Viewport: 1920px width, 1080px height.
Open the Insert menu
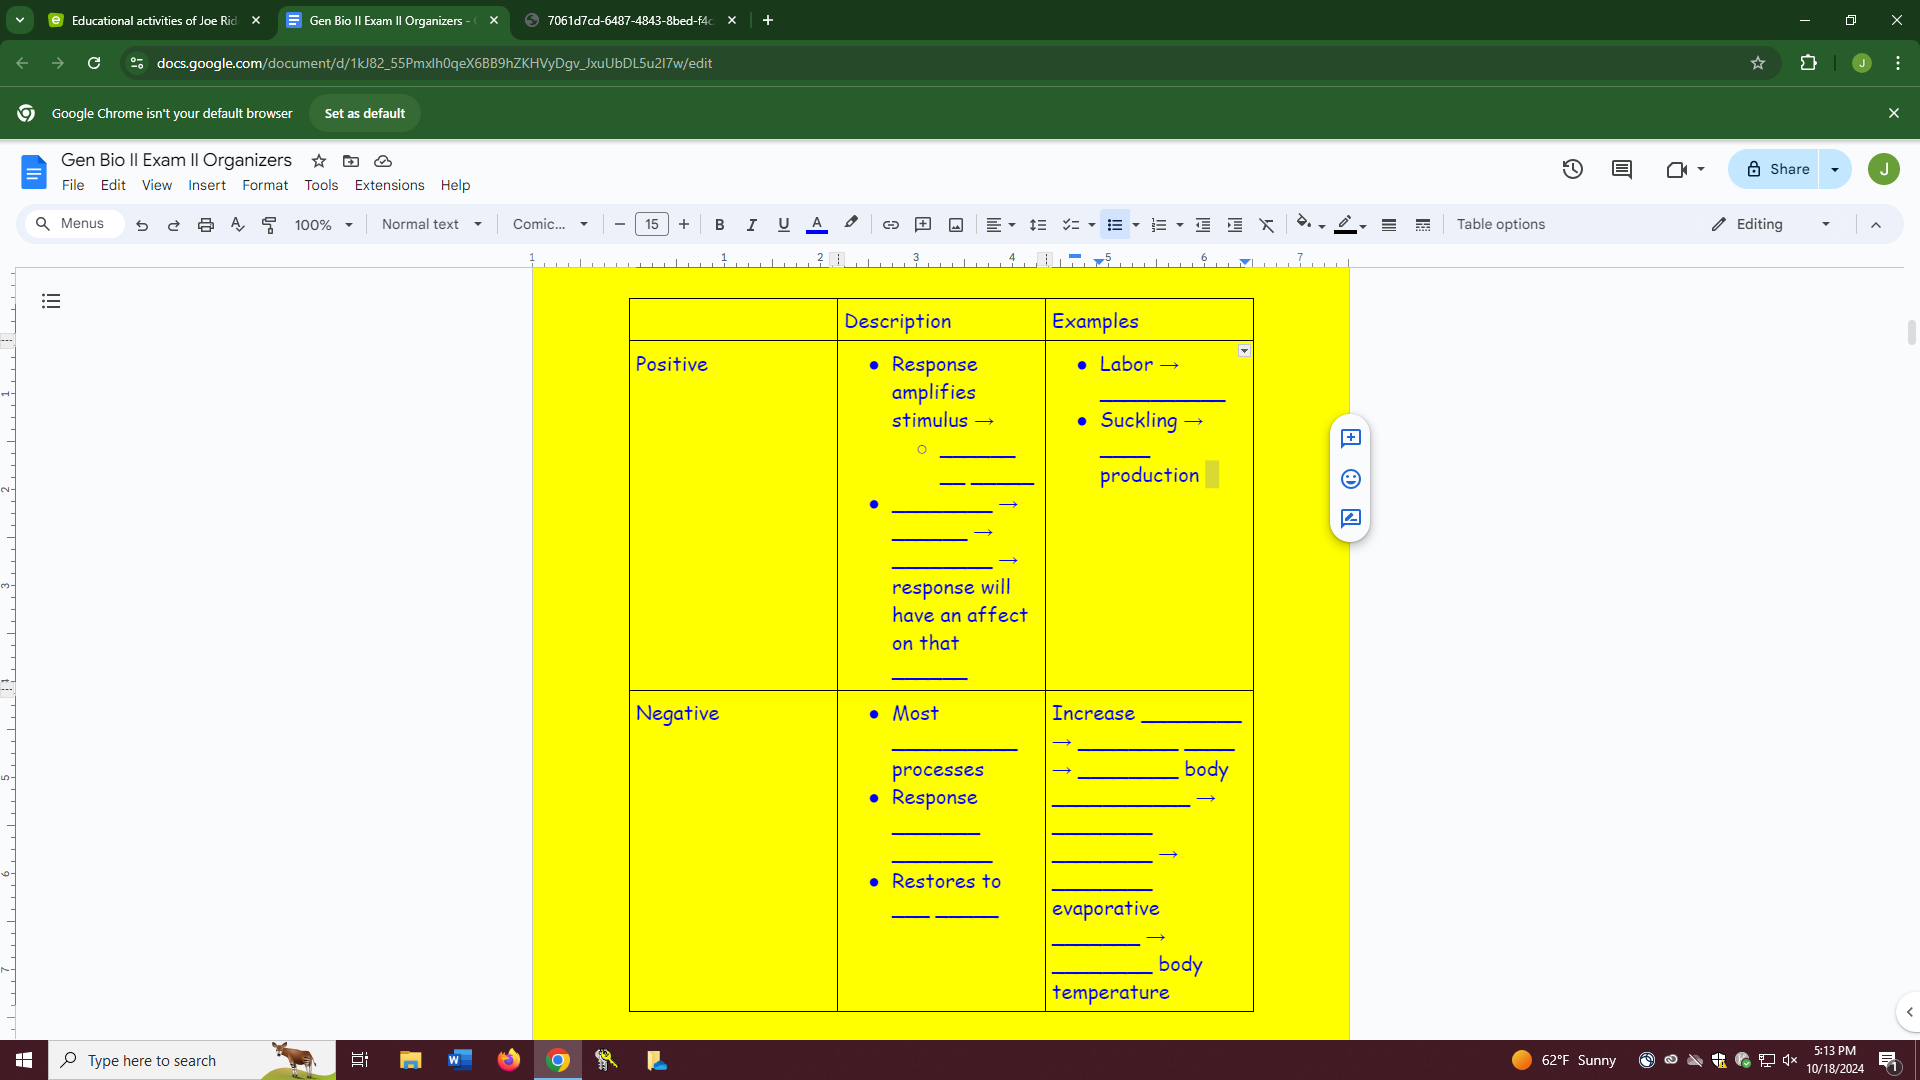point(207,185)
